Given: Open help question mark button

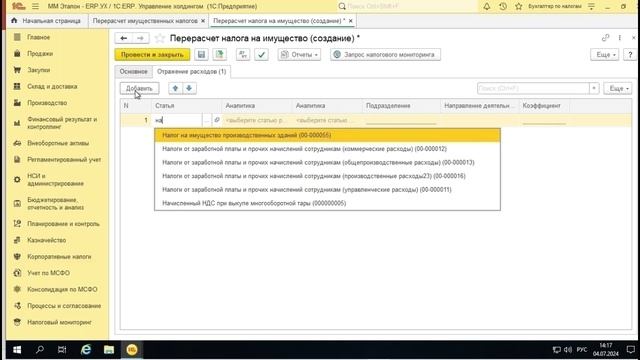Looking at the screenshot, I should (x=630, y=54).
